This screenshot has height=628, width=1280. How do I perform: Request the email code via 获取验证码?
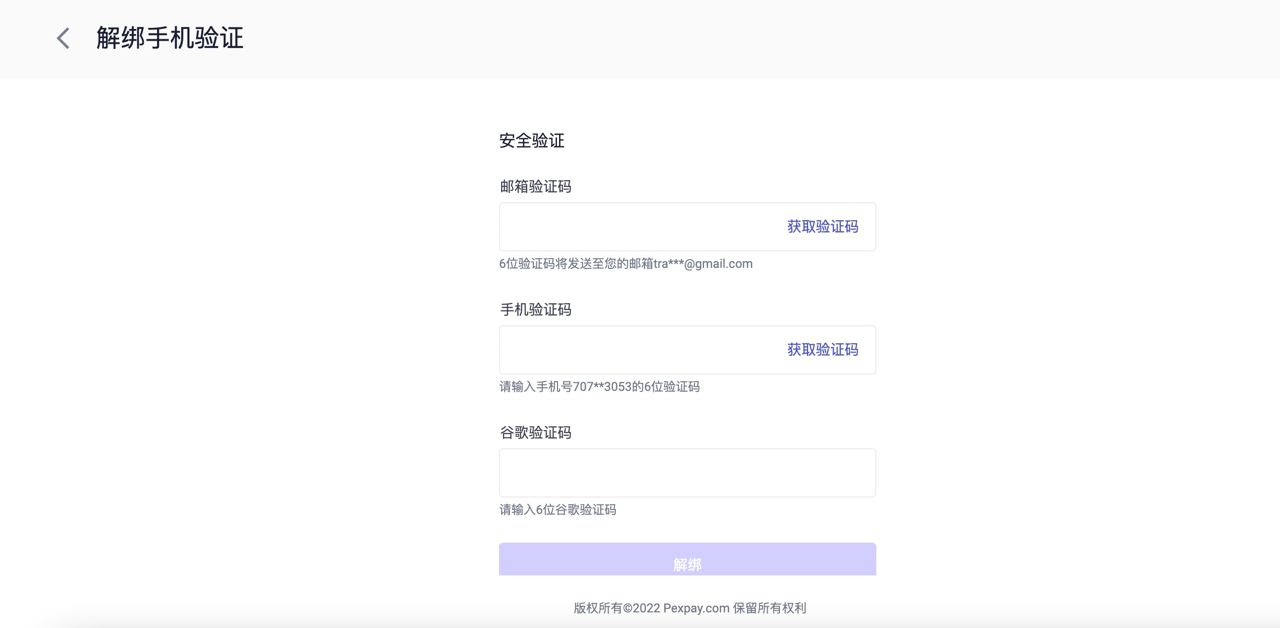point(822,227)
